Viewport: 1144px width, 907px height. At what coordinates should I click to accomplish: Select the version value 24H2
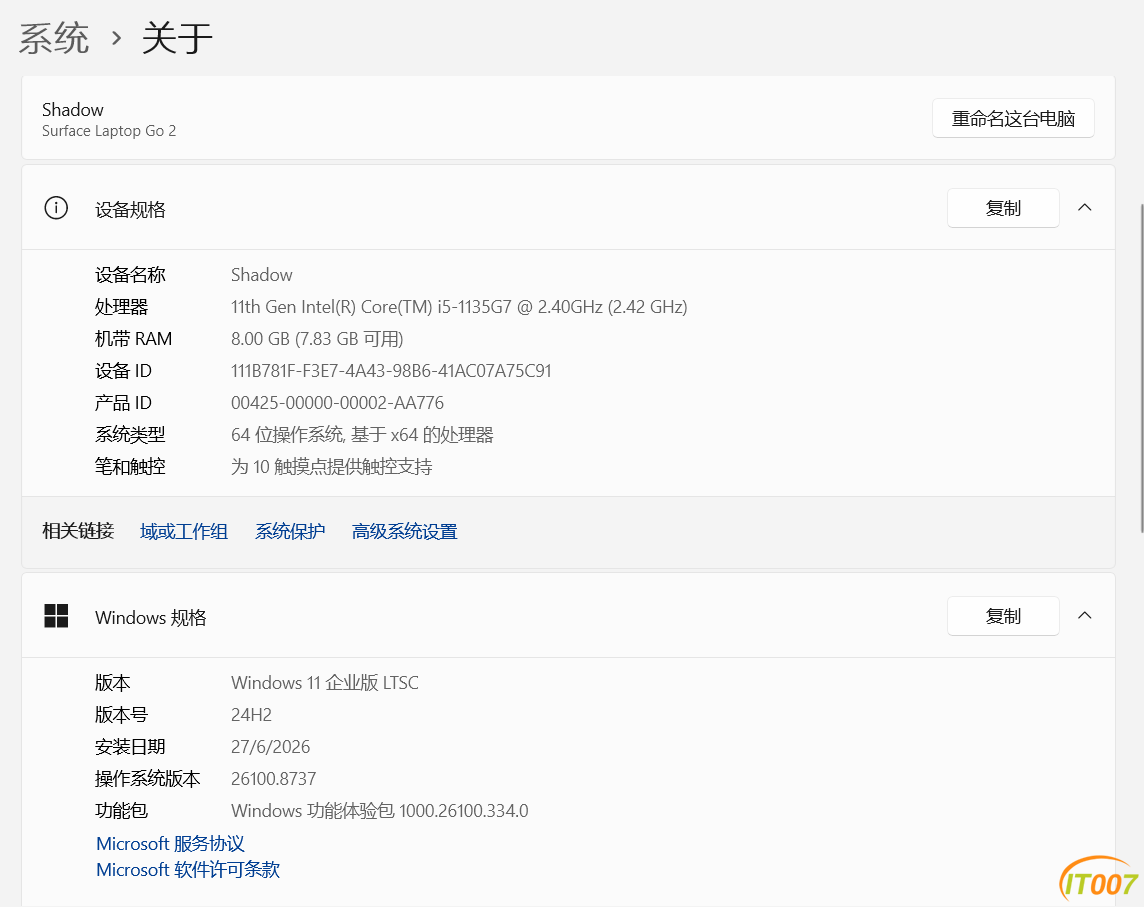click(251, 715)
